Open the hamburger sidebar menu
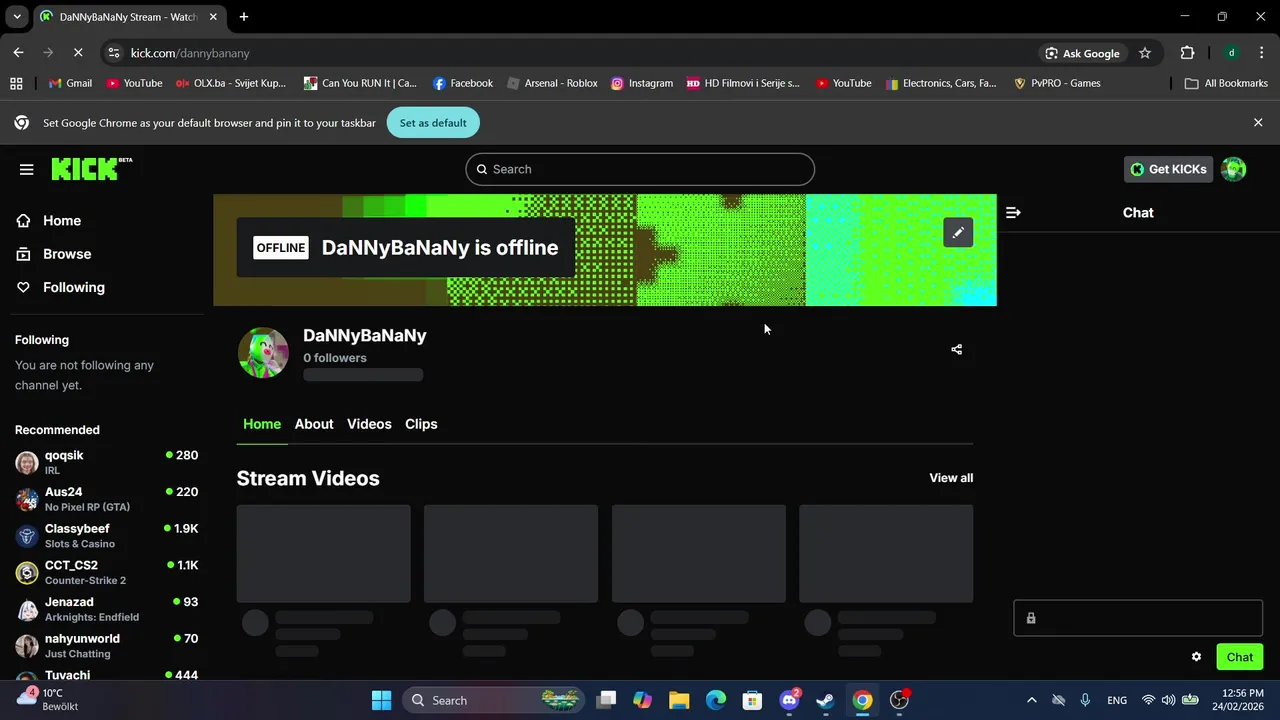The image size is (1280, 720). point(27,169)
